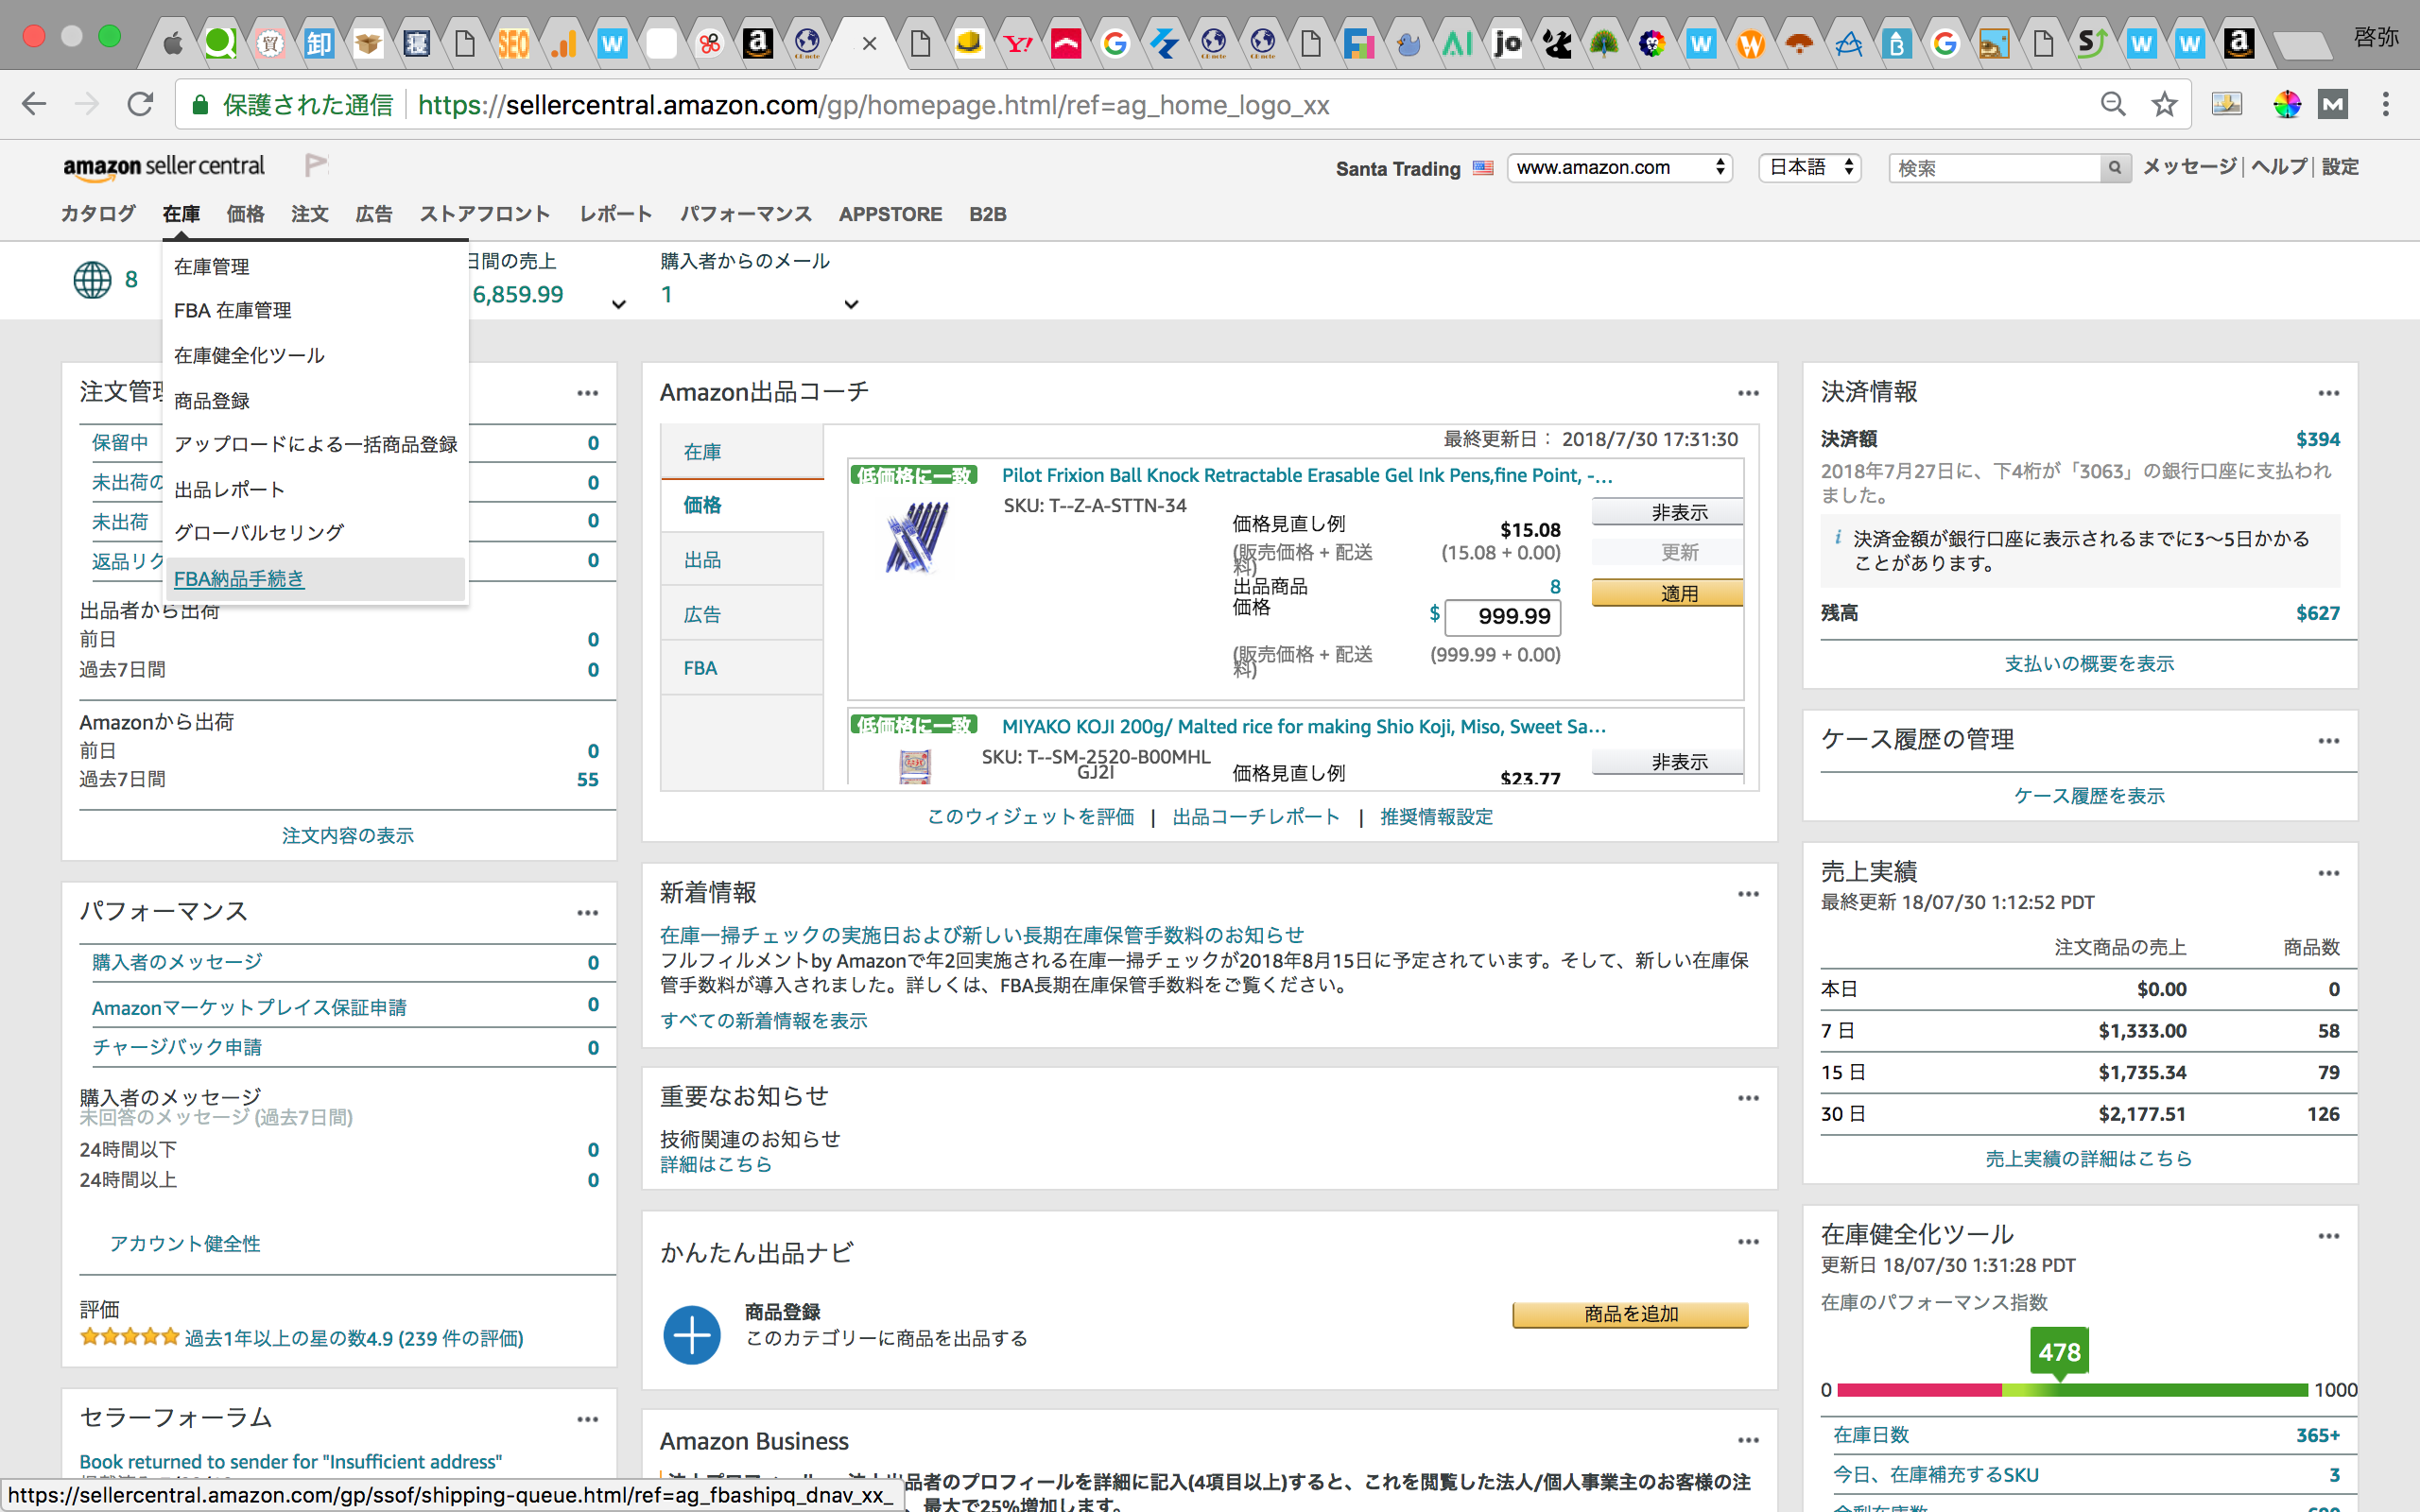Click the 999.99 price input field
Screen dimensions: 2420x1512
coord(1502,617)
